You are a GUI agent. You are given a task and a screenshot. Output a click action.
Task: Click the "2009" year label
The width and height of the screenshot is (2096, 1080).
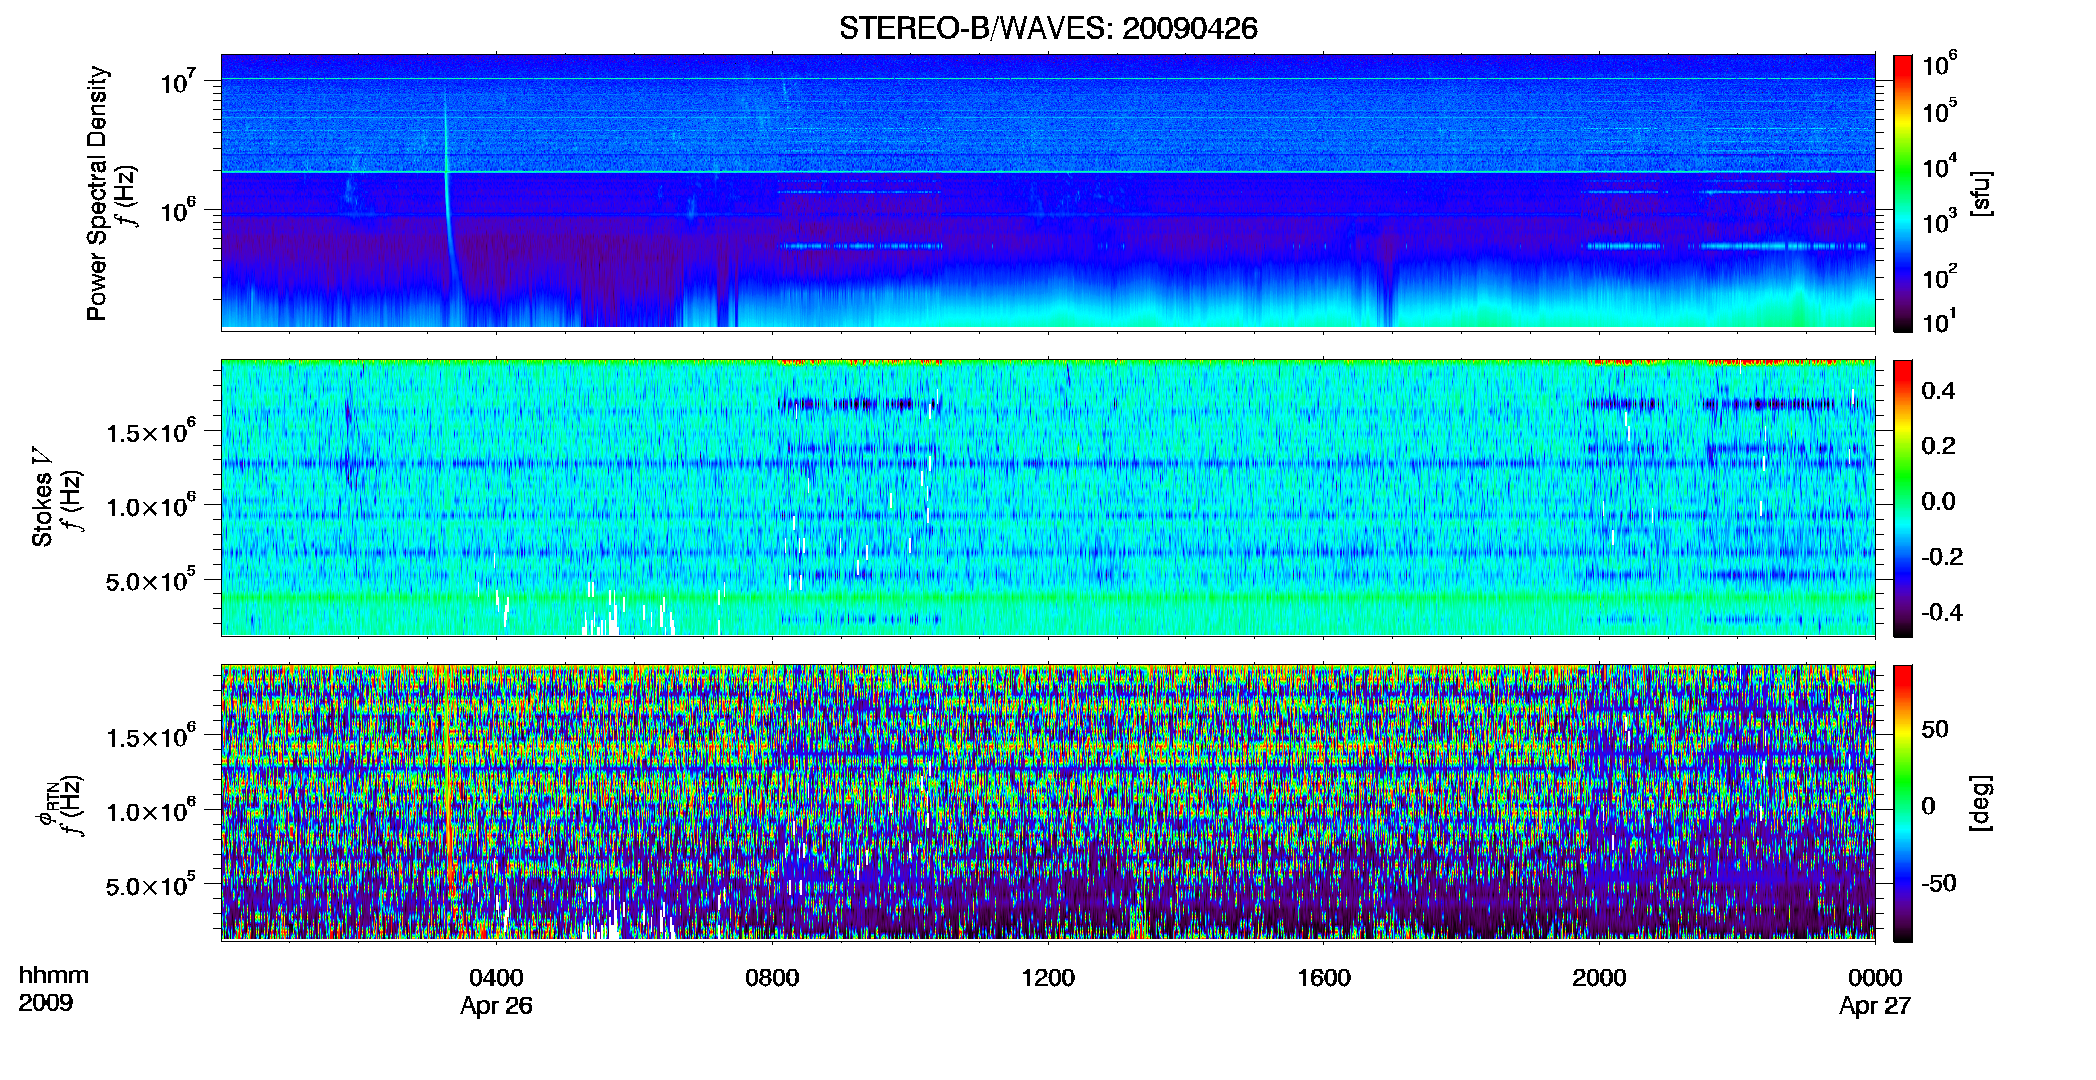pyautogui.click(x=46, y=1003)
